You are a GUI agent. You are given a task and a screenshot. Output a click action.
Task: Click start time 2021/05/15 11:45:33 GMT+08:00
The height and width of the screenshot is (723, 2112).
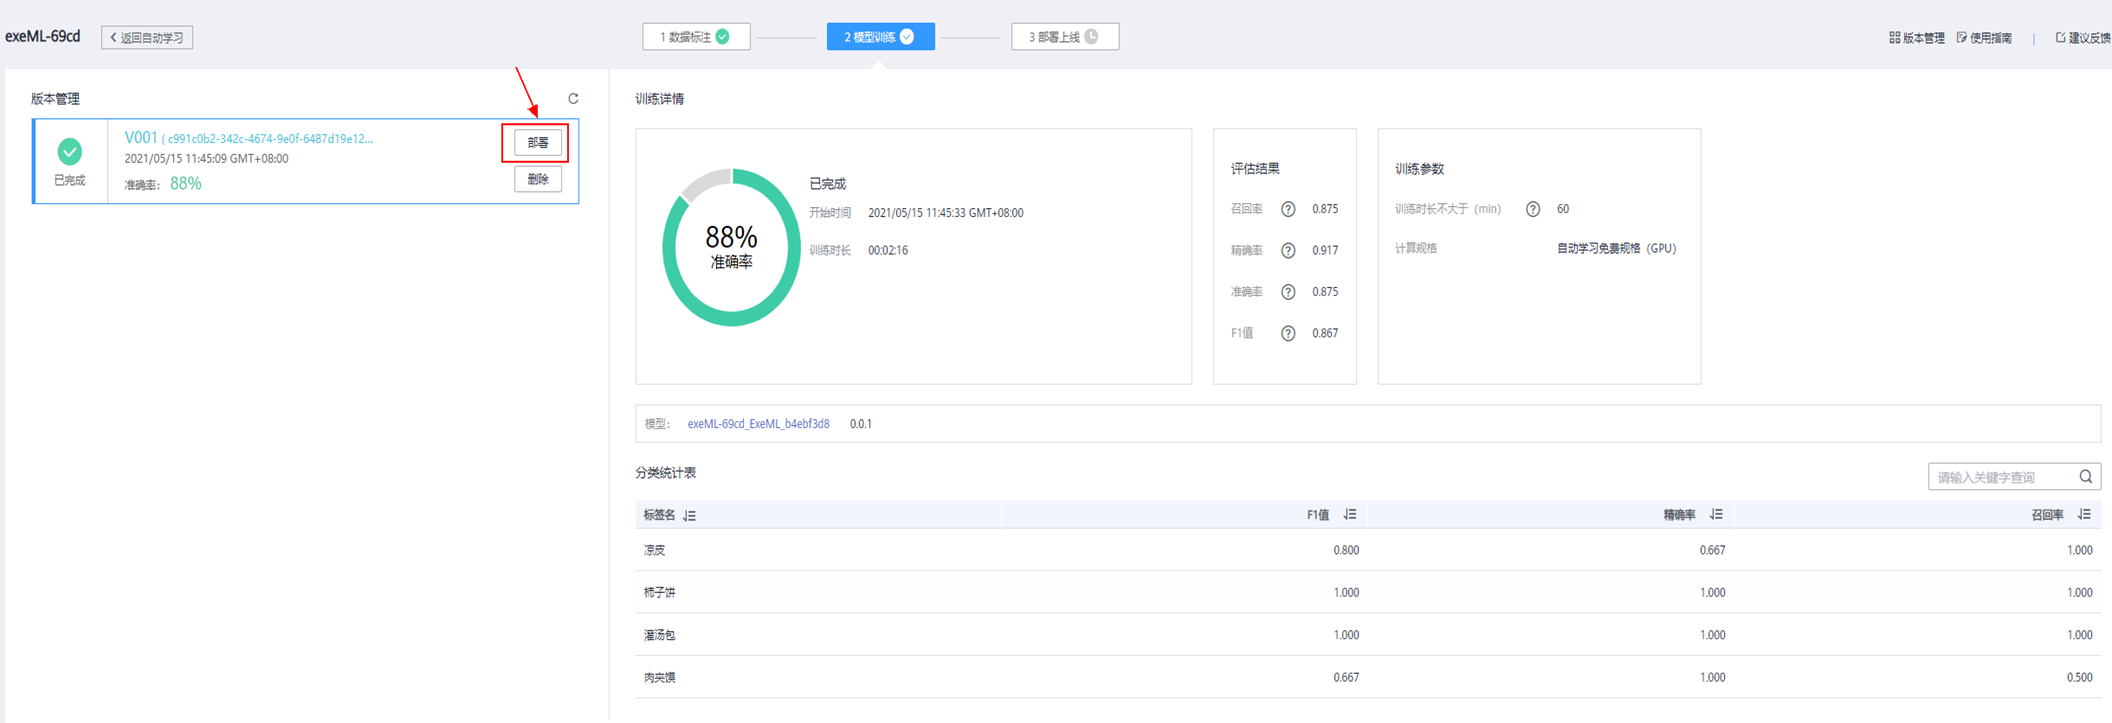coord(945,213)
